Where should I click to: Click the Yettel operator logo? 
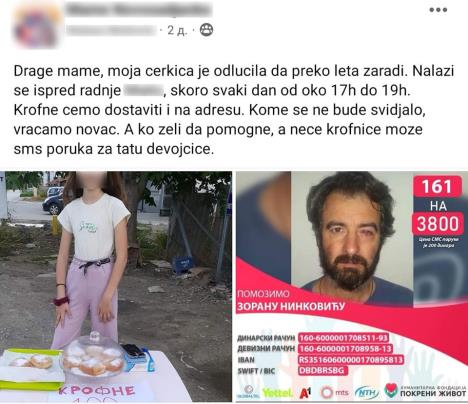pyautogui.click(x=277, y=393)
